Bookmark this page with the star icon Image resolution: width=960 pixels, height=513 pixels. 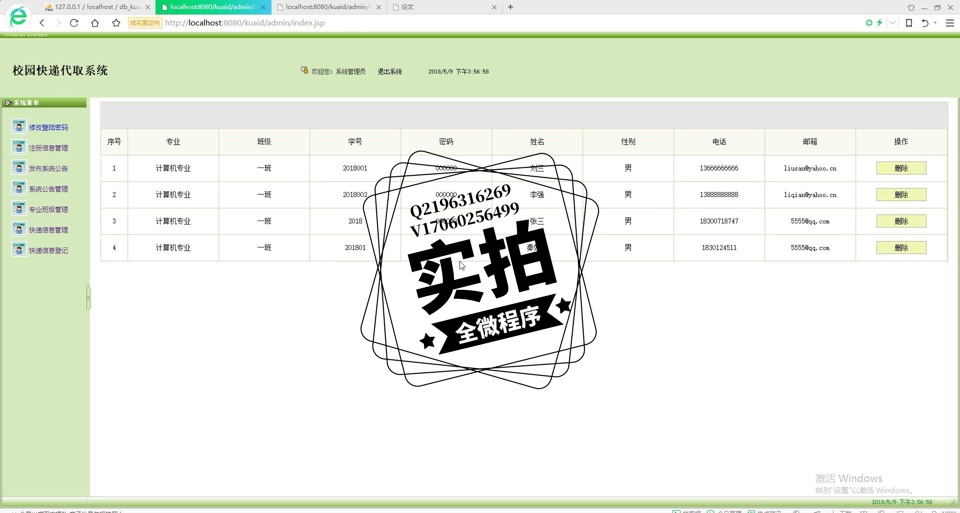point(116,23)
